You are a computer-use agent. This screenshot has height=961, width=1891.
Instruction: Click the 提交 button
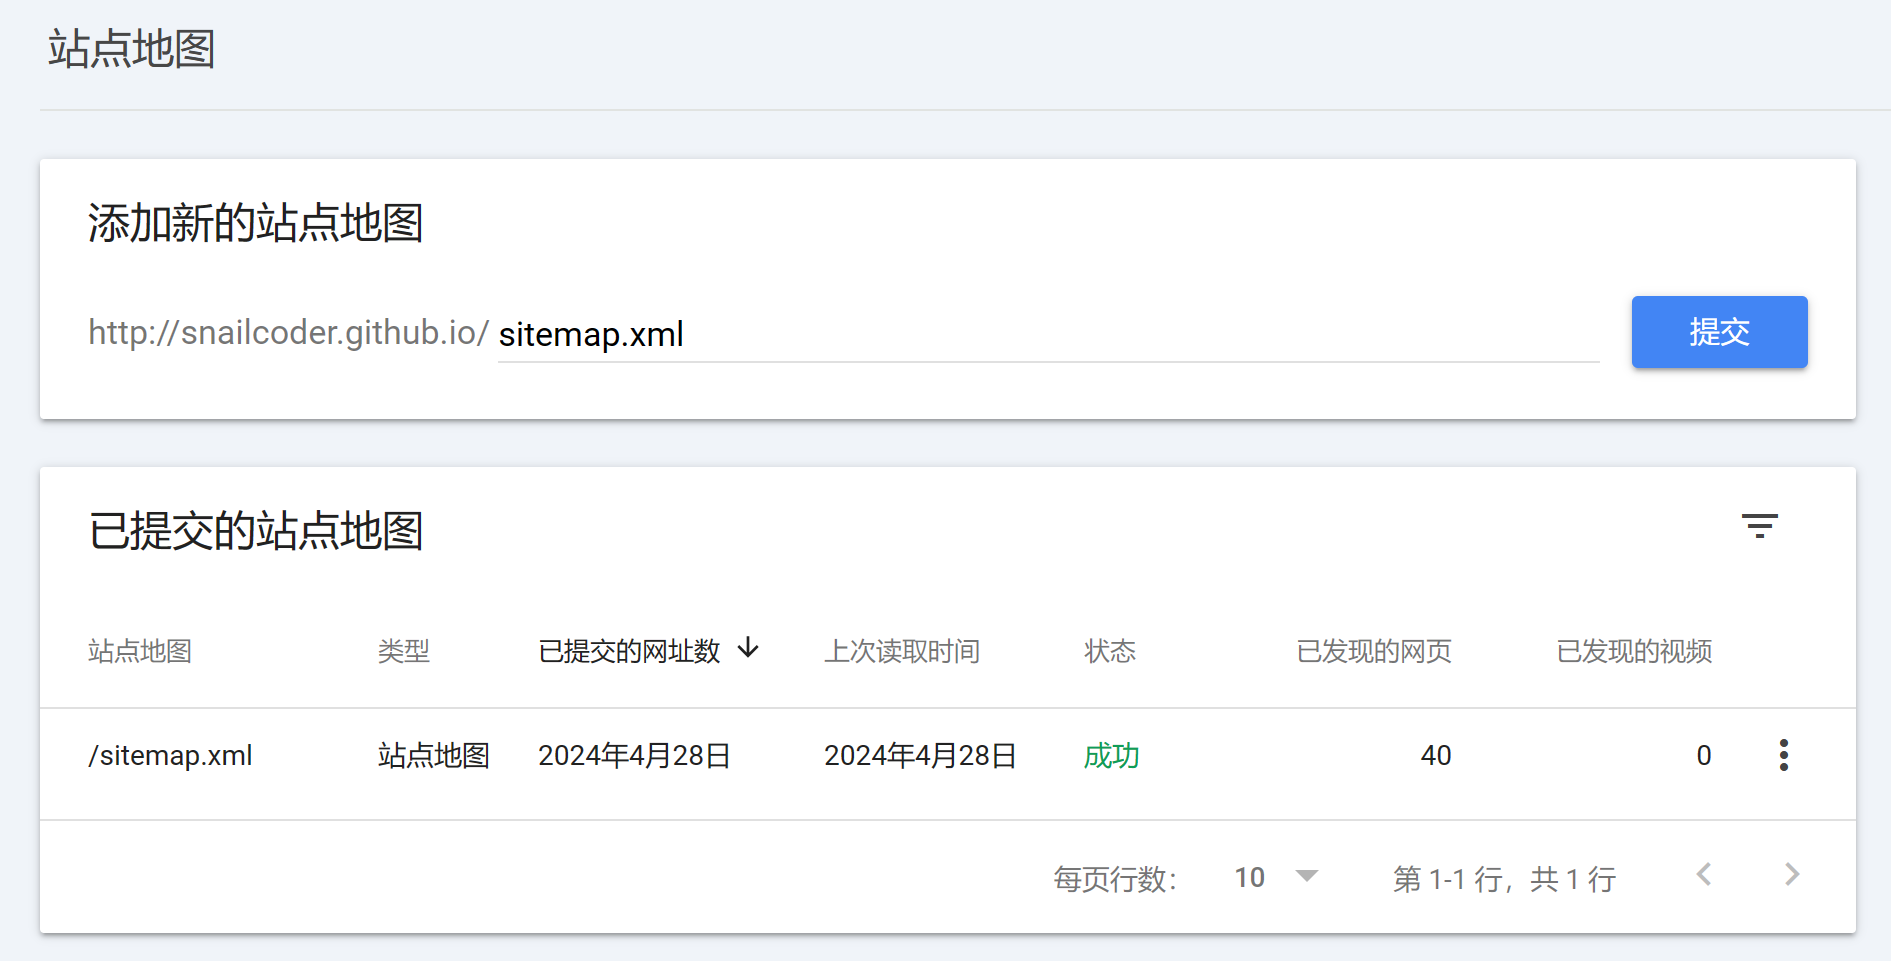point(1719,332)
